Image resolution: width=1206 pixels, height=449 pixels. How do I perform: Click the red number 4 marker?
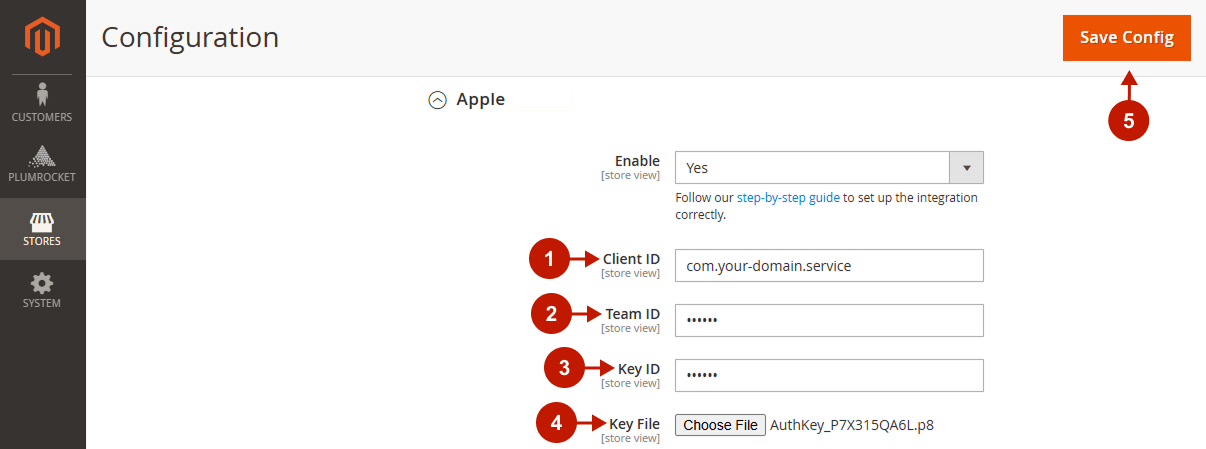click(557, 423)
